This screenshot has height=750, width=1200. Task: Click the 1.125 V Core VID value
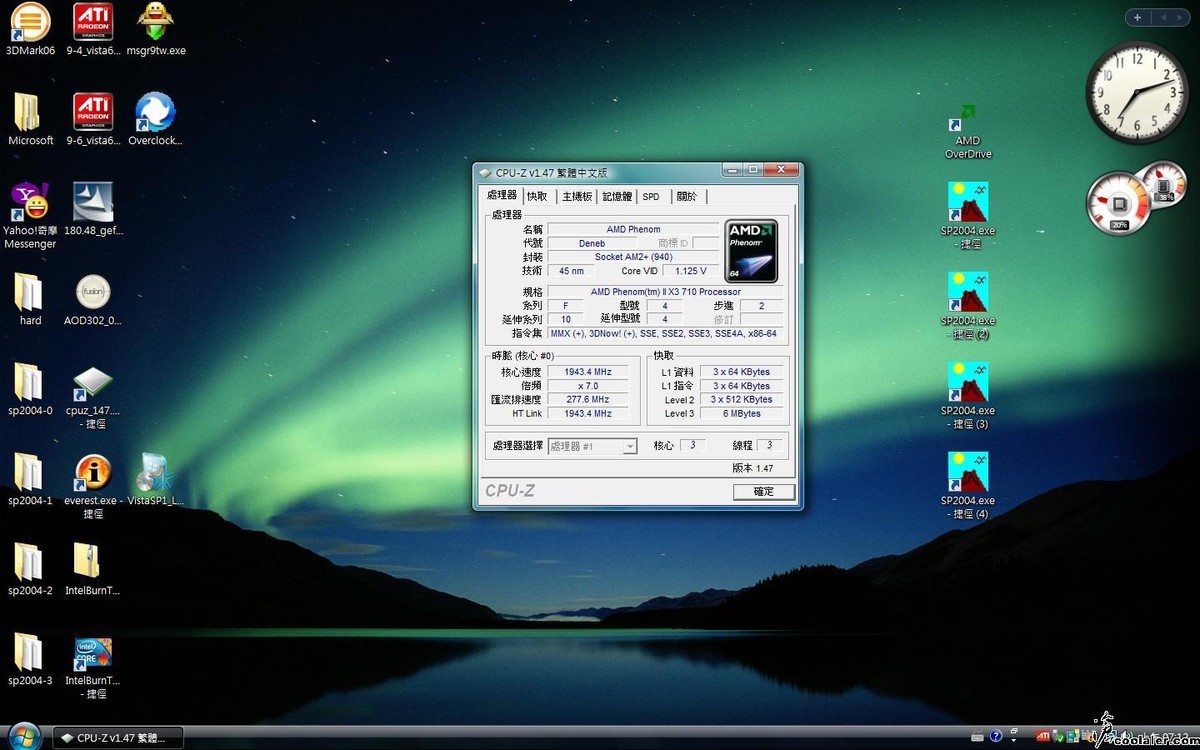690,271
